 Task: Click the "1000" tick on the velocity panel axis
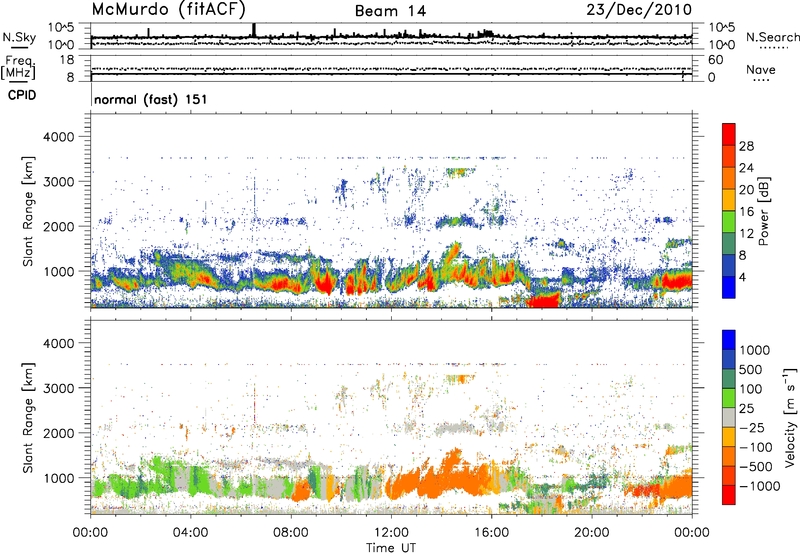click(58, 478)
